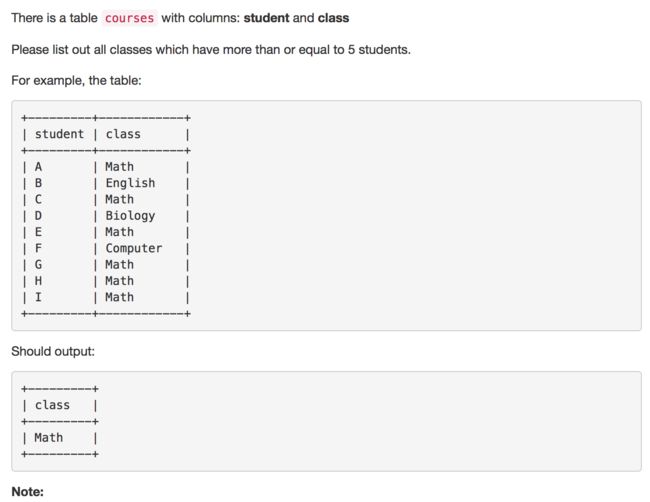This screenshot has width=650, height=502.
Task: Click the sentence about classes with 5 students
Action: 211,50
